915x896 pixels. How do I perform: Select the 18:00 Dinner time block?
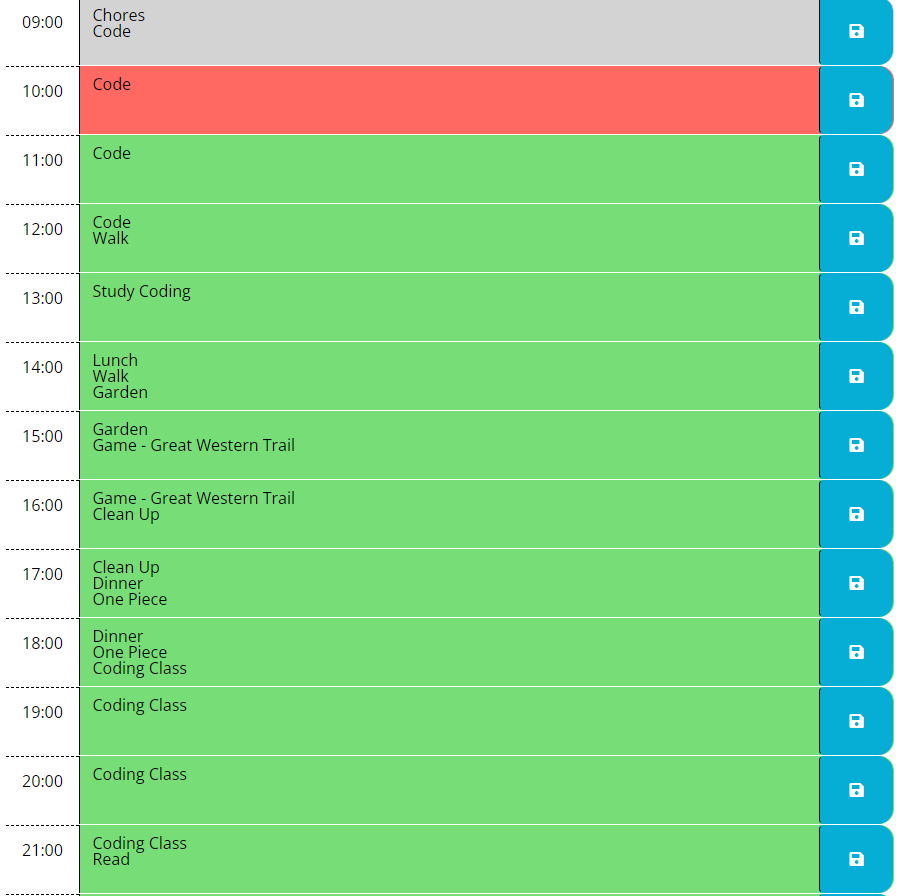coord(450,652)
